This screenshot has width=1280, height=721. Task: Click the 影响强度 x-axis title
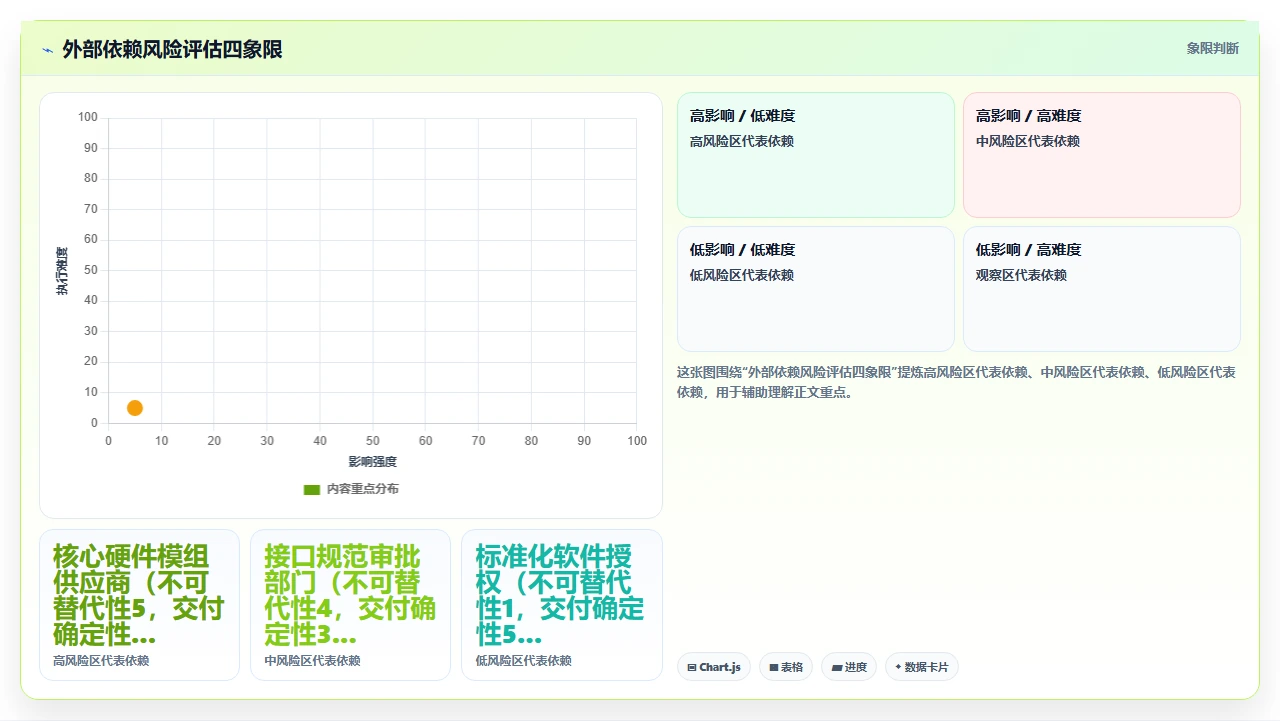[372, 461]
